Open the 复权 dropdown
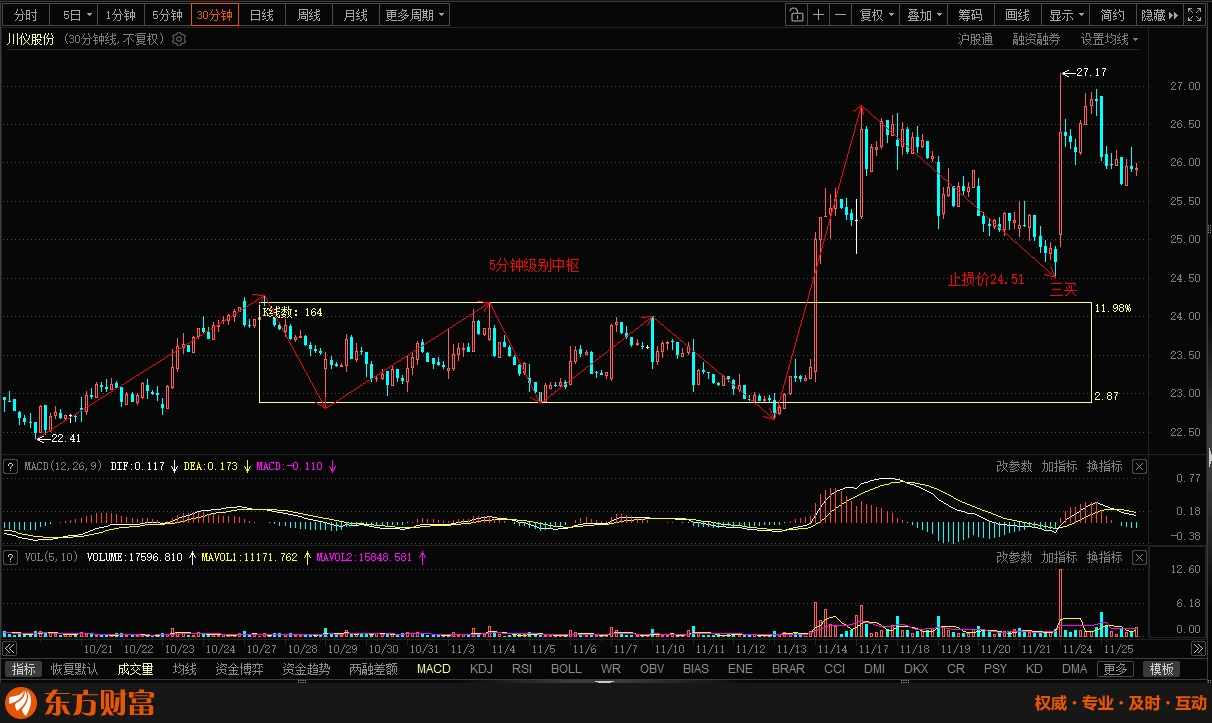The height and width of the screenshot is (723, 1212). tap(877, 15)
